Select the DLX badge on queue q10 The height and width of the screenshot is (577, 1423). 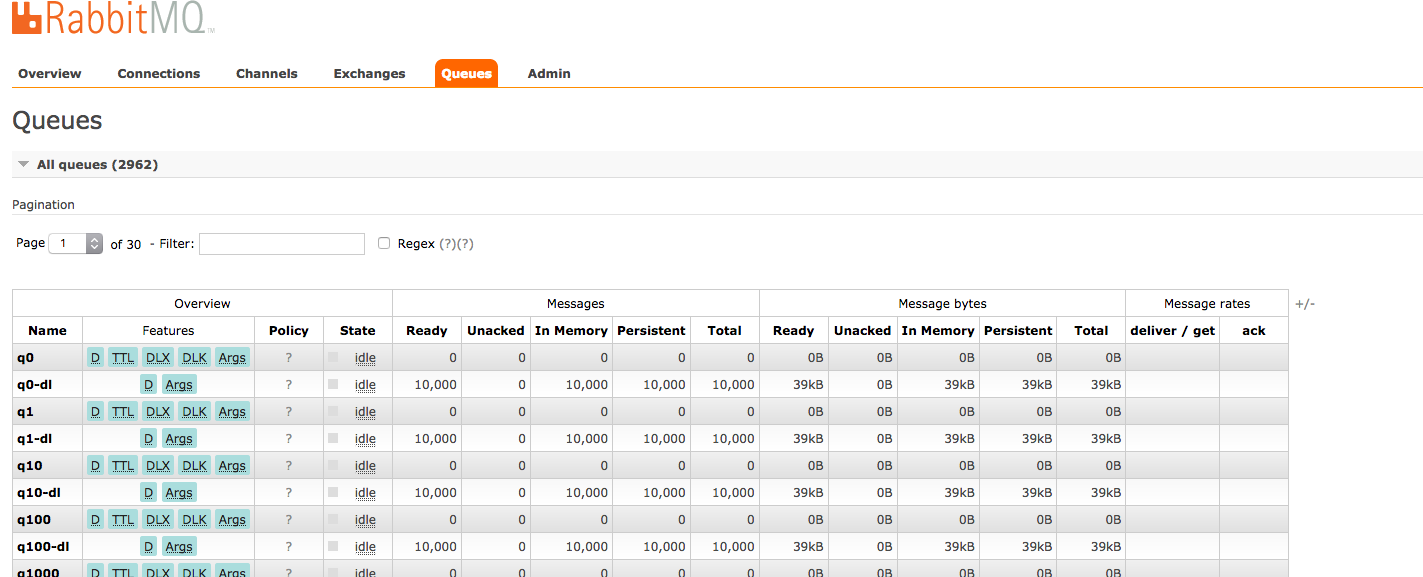[157, 465]
